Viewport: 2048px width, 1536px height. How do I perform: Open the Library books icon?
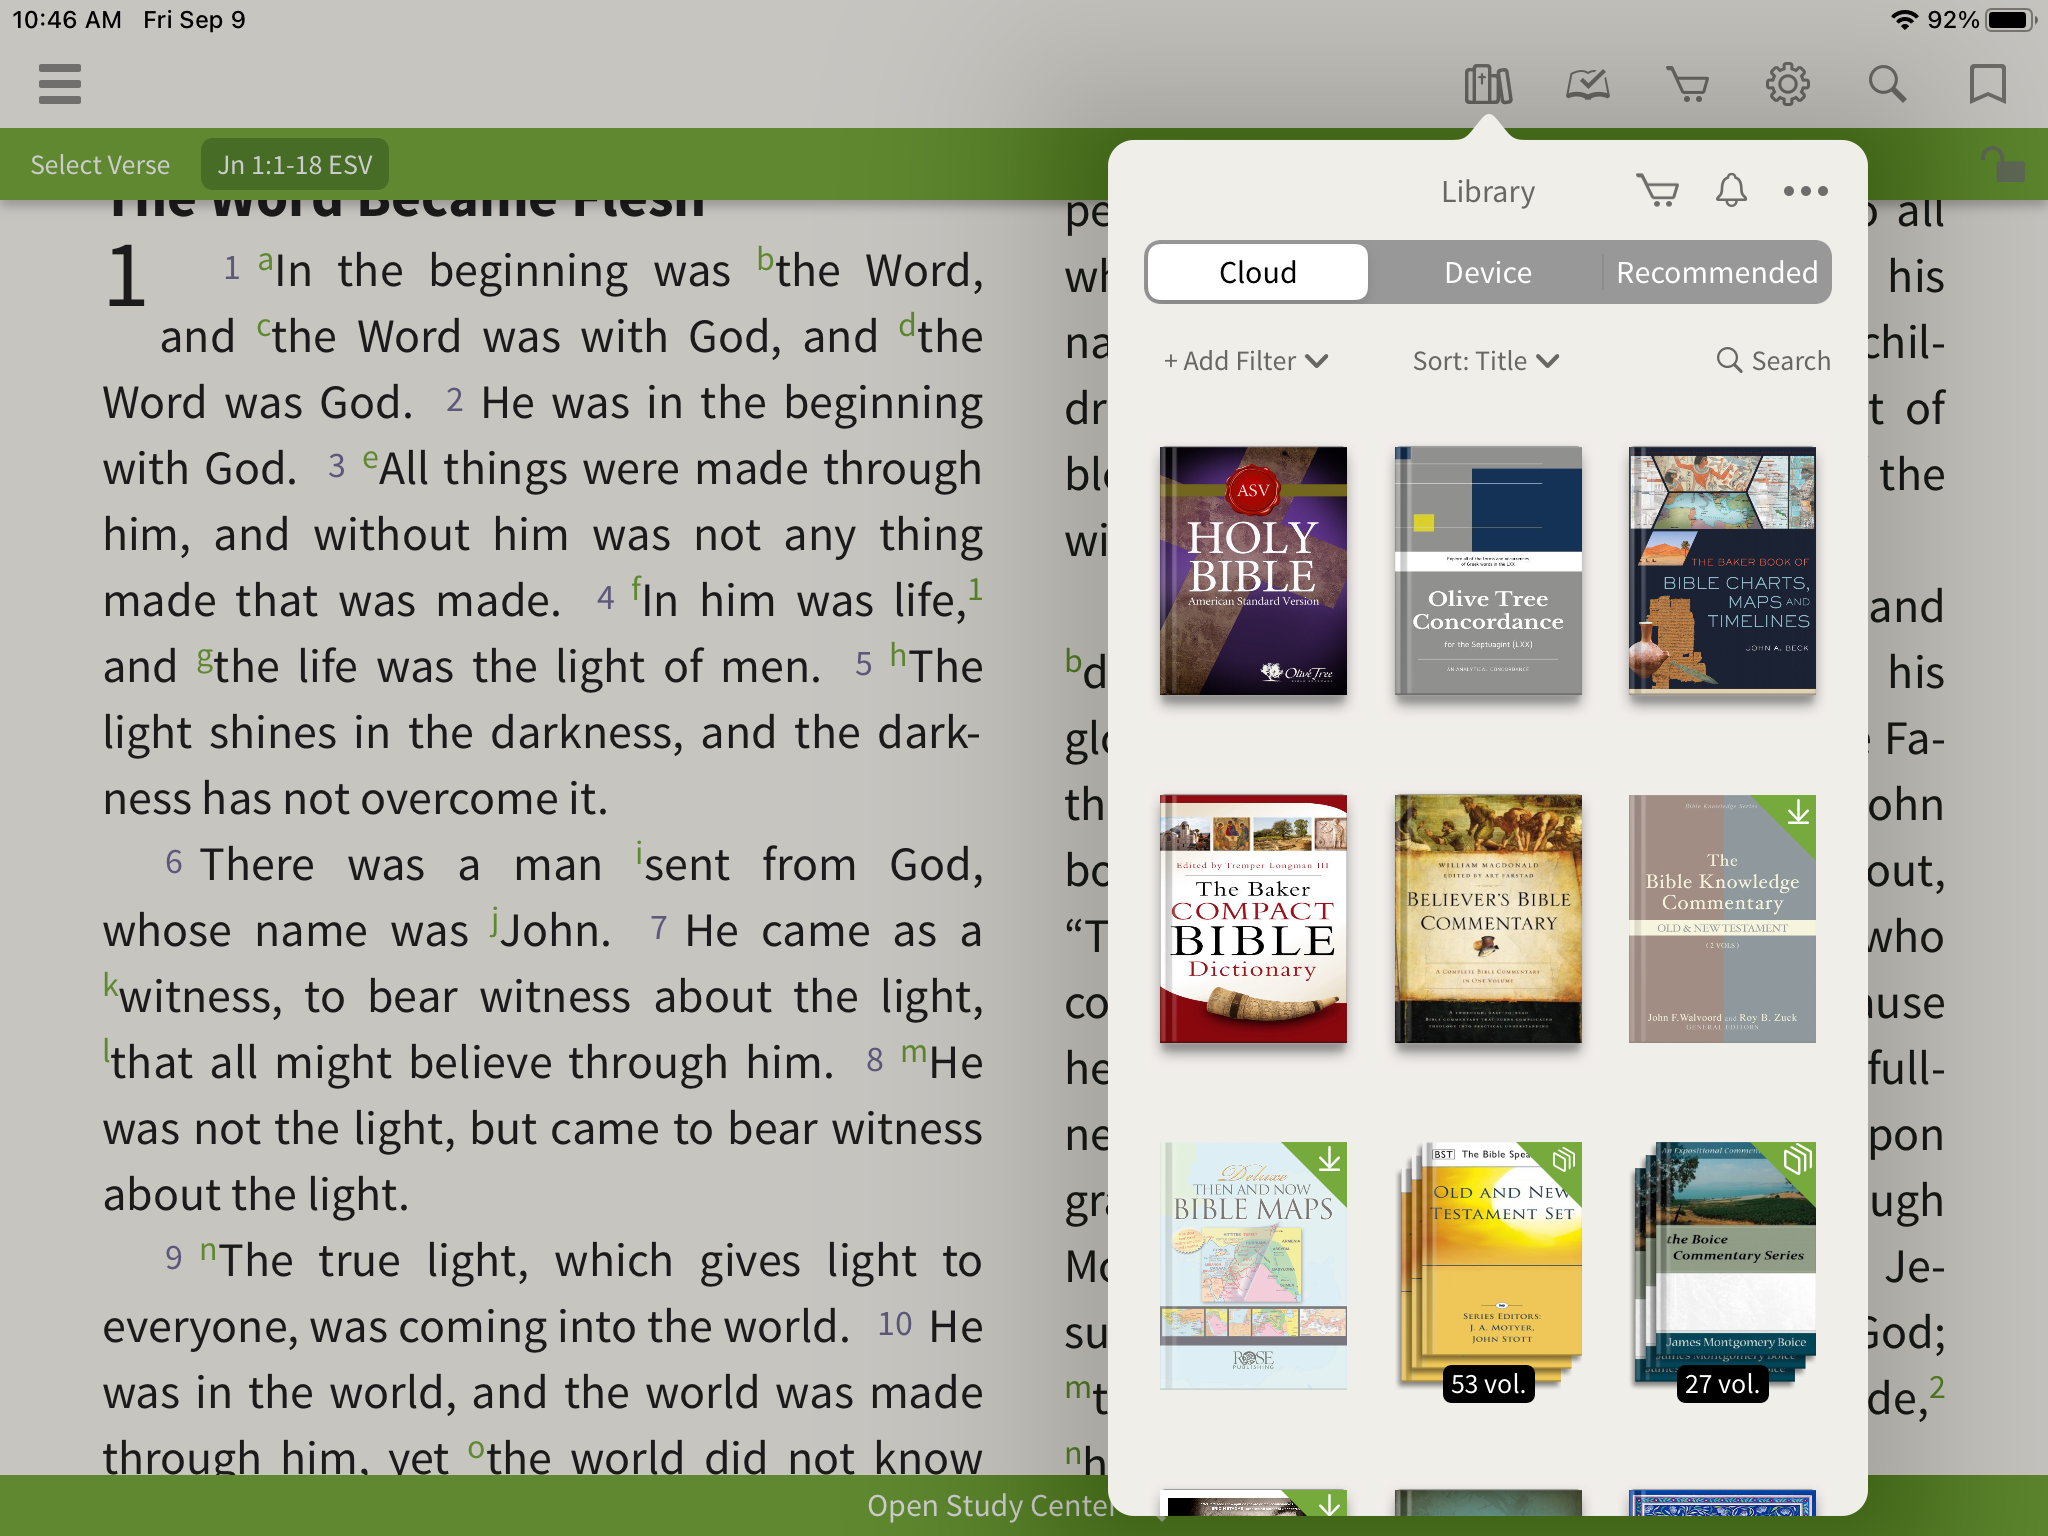(x=1488, y=85)
